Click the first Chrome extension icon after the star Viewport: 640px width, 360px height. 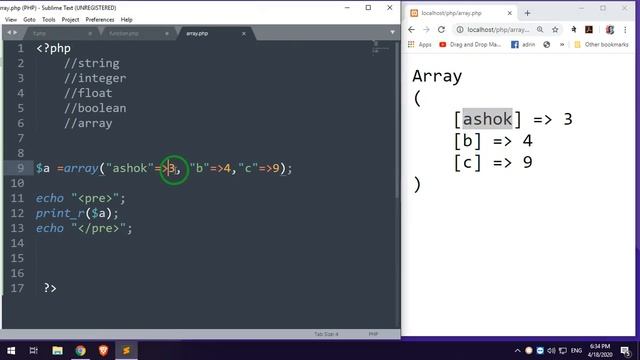[x=574, y=29]
